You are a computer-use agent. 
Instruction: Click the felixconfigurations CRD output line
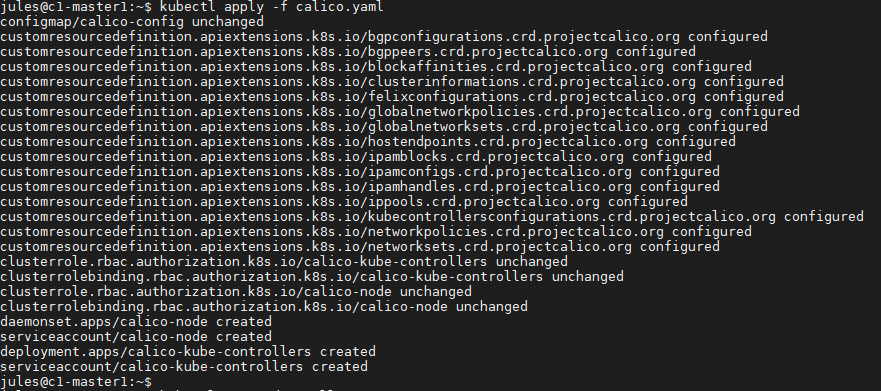tap(392, 97)
